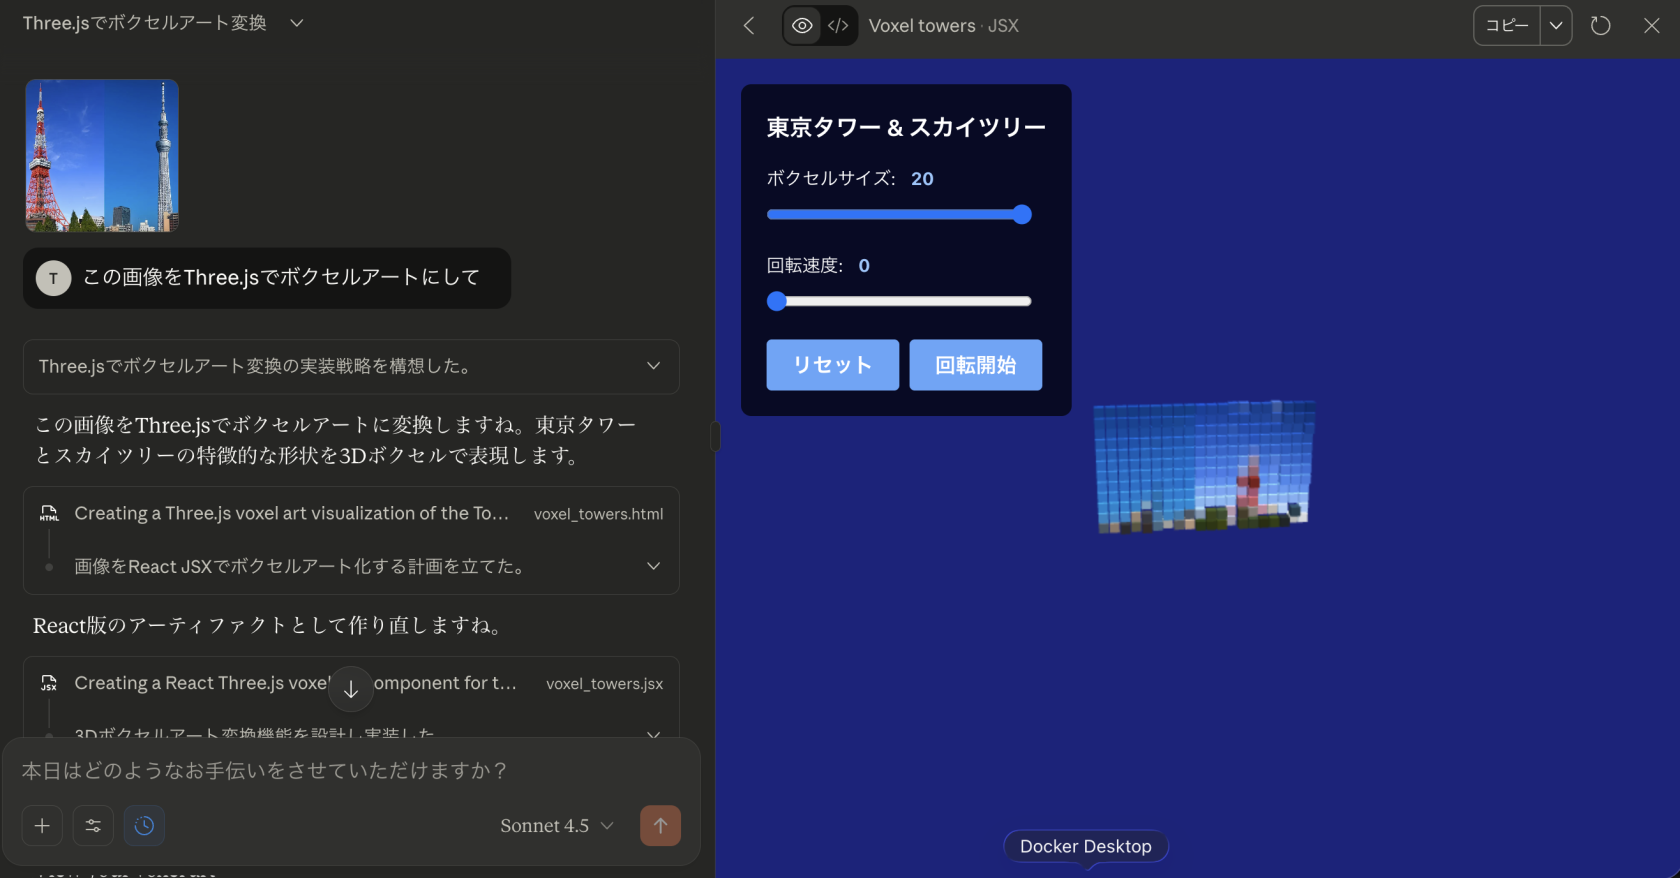Screen dimensions: 1680x878
Task: Open the copy button dropdown arrow
Action: pos(1556,26)
